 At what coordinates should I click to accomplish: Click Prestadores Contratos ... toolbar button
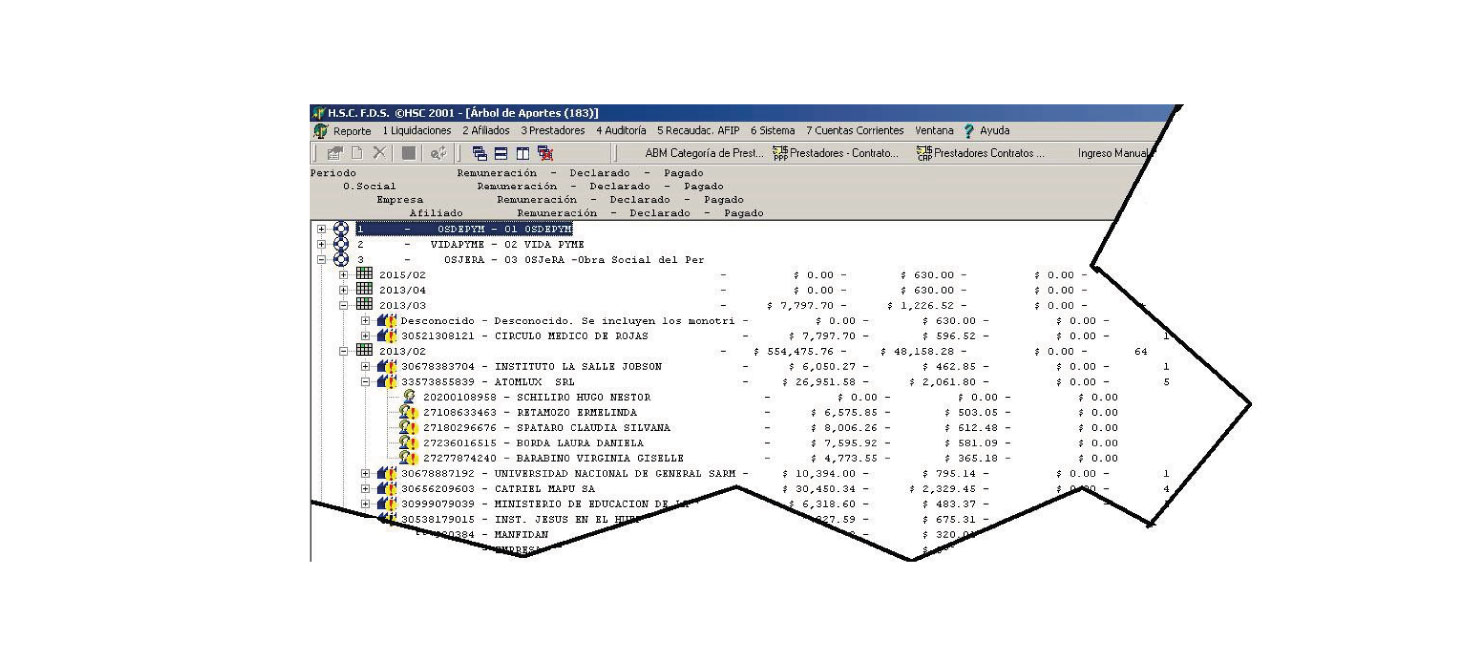point(979,154)
